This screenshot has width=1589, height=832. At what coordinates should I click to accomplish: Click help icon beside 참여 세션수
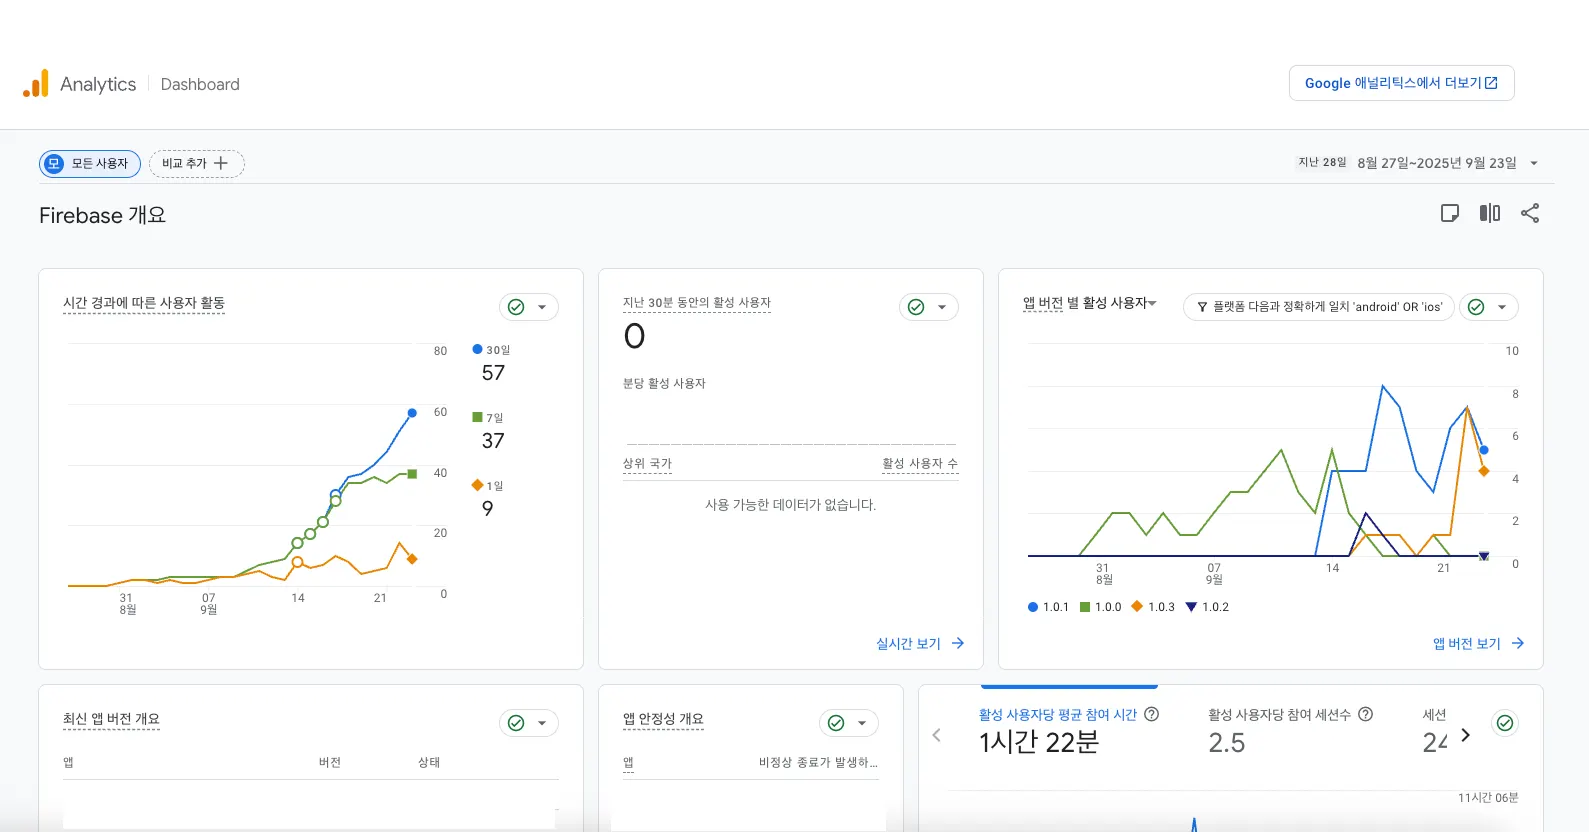click(x=1366, y=714)
